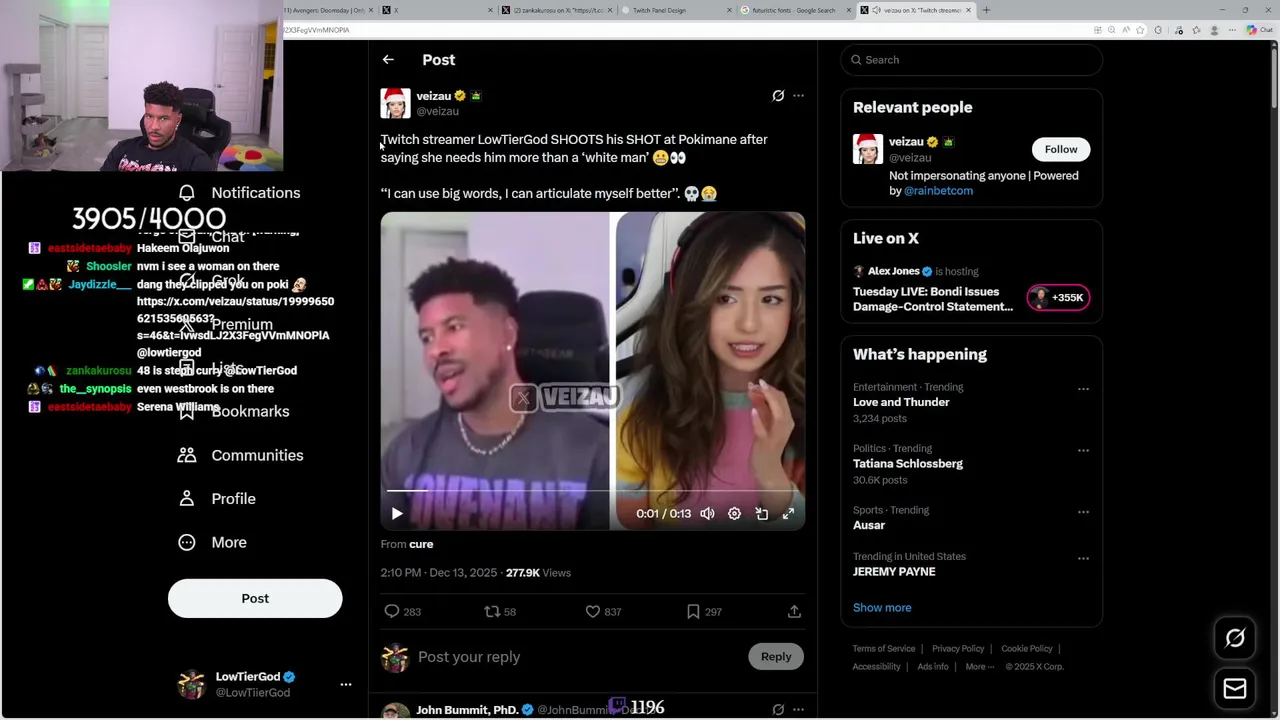Viewport: 1280px width, 720px height.
Task: Open Cookie Policy footer link
Action: [x=1027, y=649]
